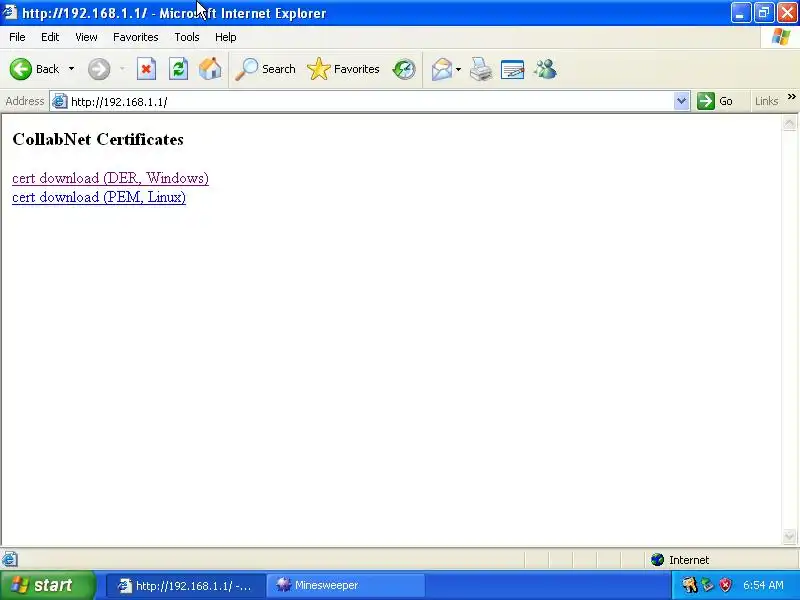800x600 pixels.
Task: Follow the cert download (PEM, Linux) link
Action: point(99,197)
